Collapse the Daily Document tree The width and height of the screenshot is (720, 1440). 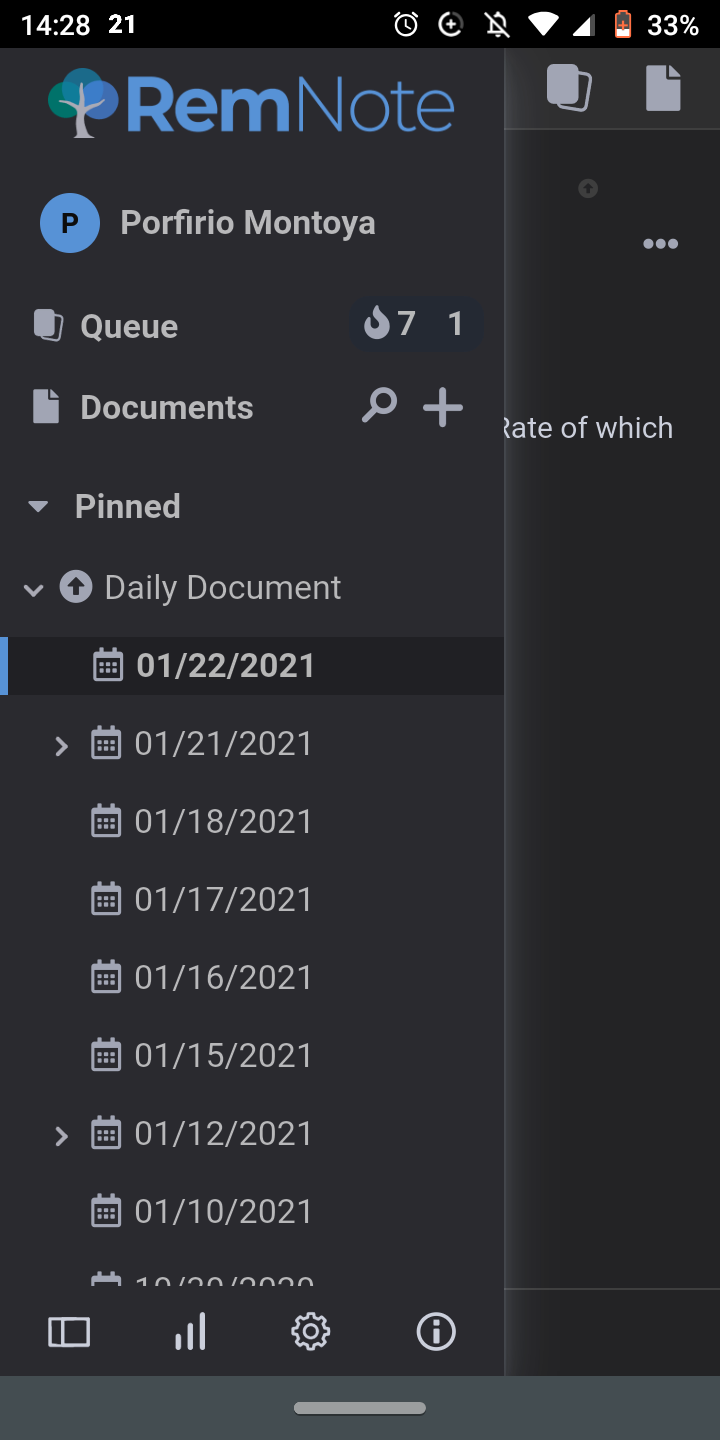click(33, 589)
